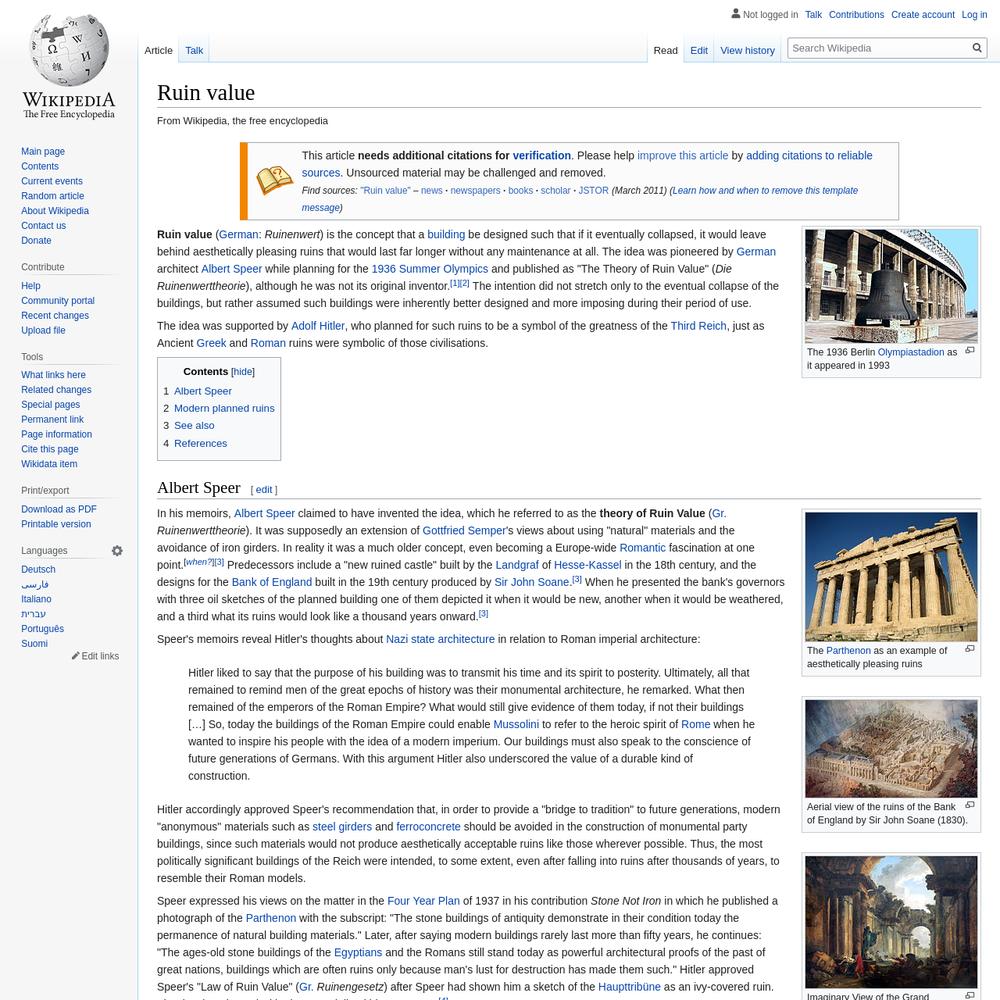The image size is (1000, 1000).
Task: Click the citation-needed book icon
Action: point(274,181)
